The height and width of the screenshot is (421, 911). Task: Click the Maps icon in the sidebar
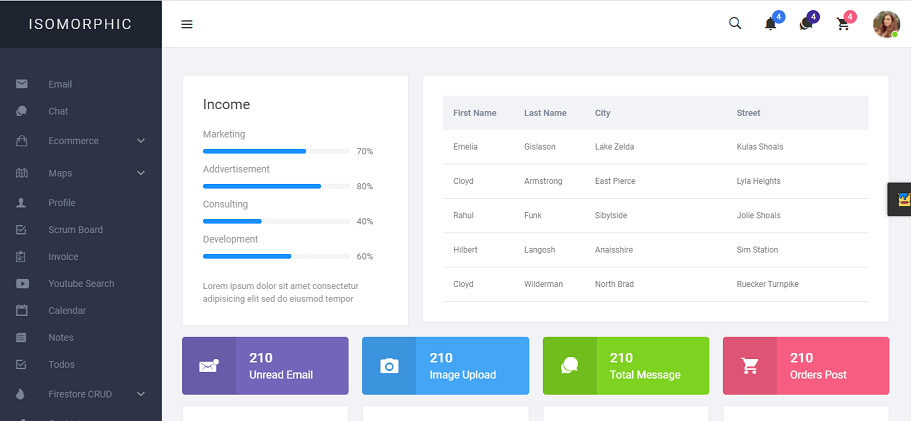[x=21, y=173]
